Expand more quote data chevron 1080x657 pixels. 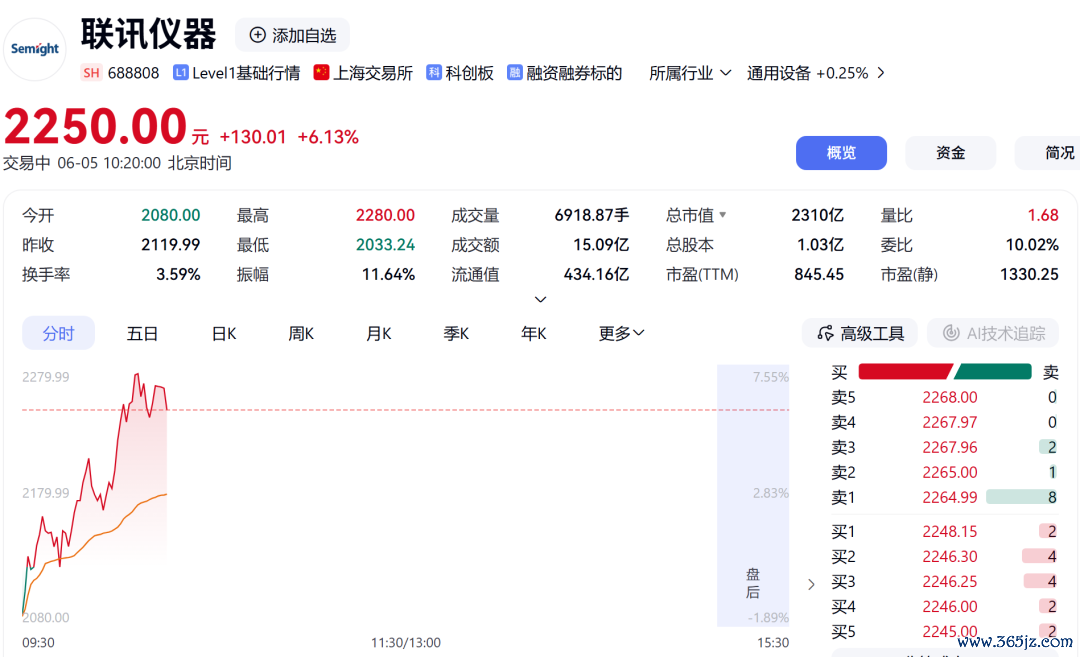pos(541,300)
